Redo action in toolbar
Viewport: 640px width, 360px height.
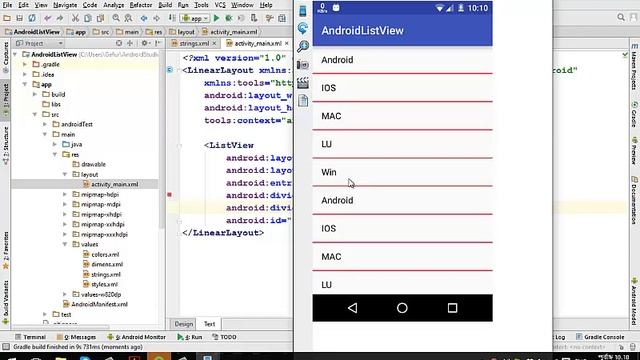[x=60, y=18]
